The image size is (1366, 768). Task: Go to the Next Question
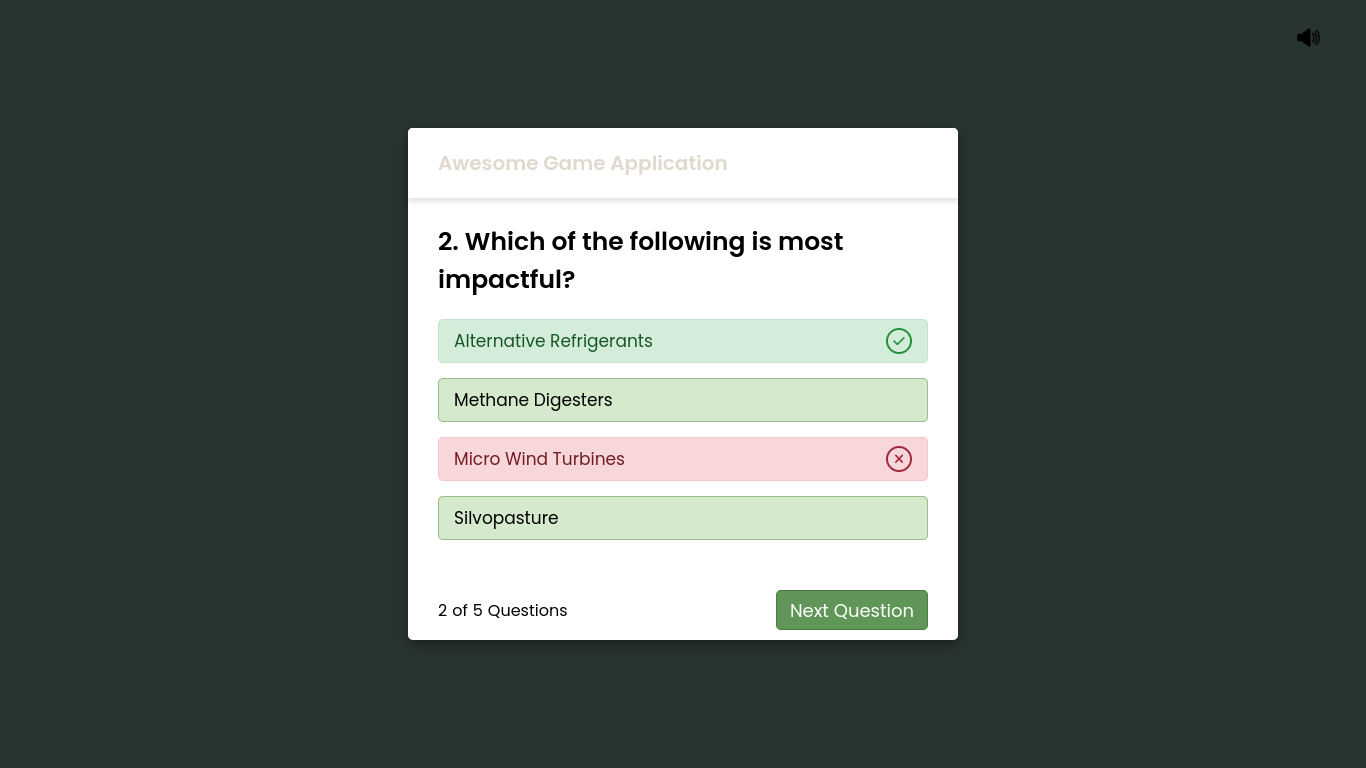click(852, 610)
